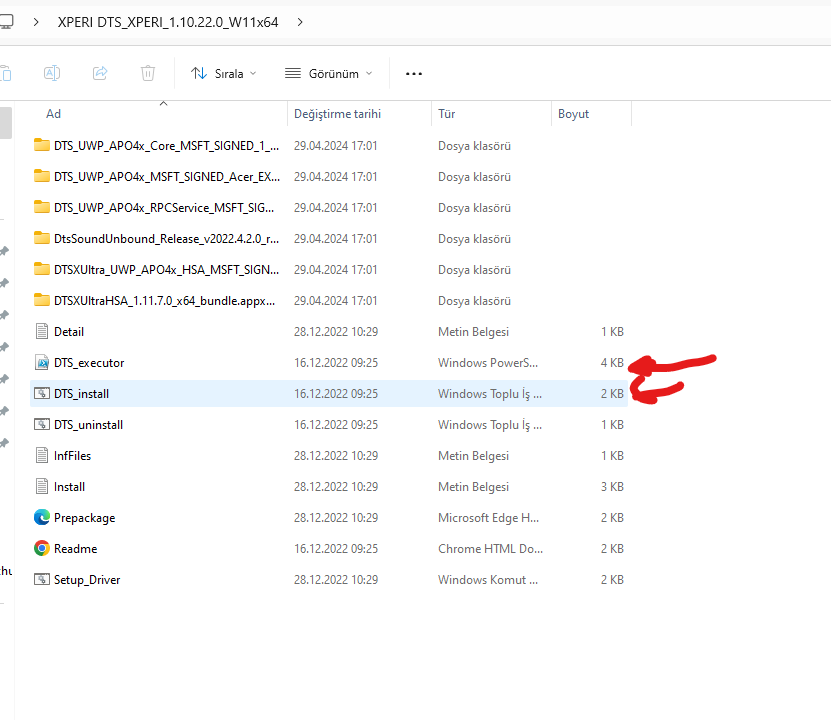
Task: Select the file name DTS_uninstall
Action: 89,425
